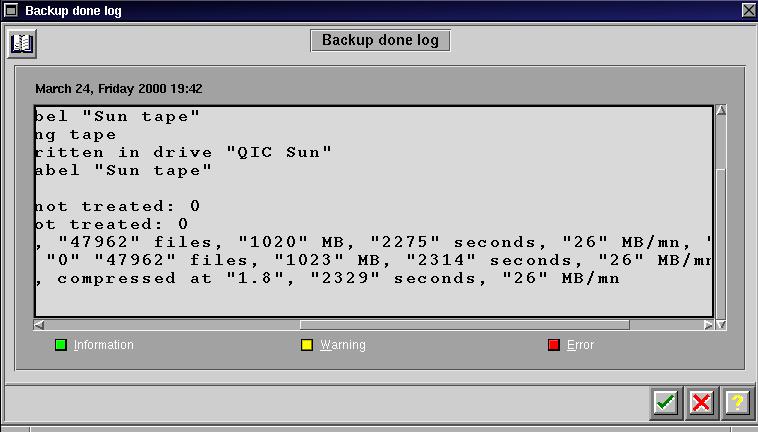Toggle the red Error filter box
Viewport: 758px width, 432px height.
[553, 345]
